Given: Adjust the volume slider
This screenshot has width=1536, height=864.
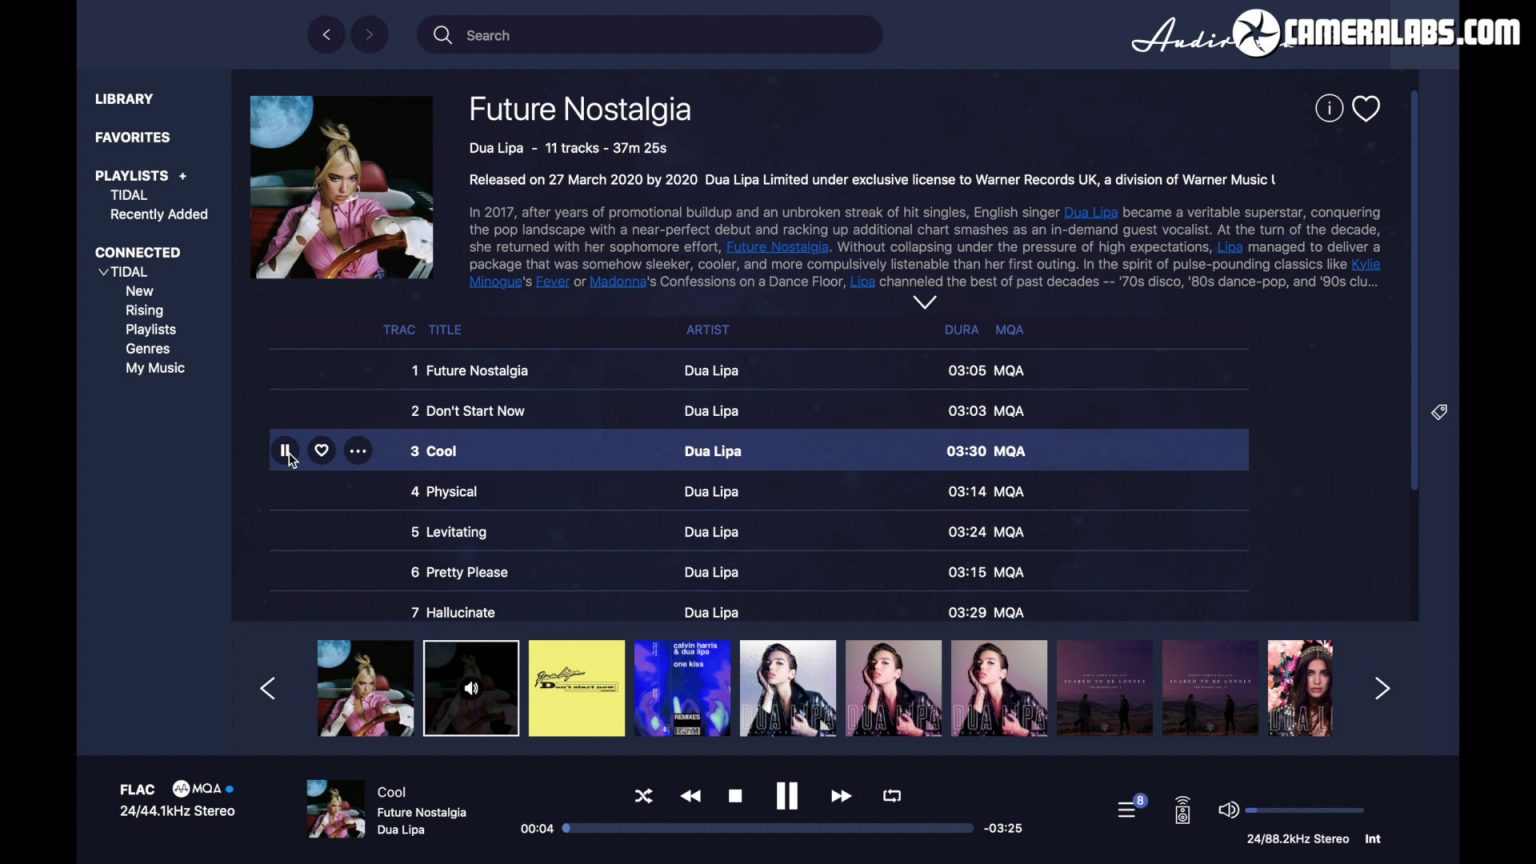Looking at the screenshot, I should [x=1304, y=810].
